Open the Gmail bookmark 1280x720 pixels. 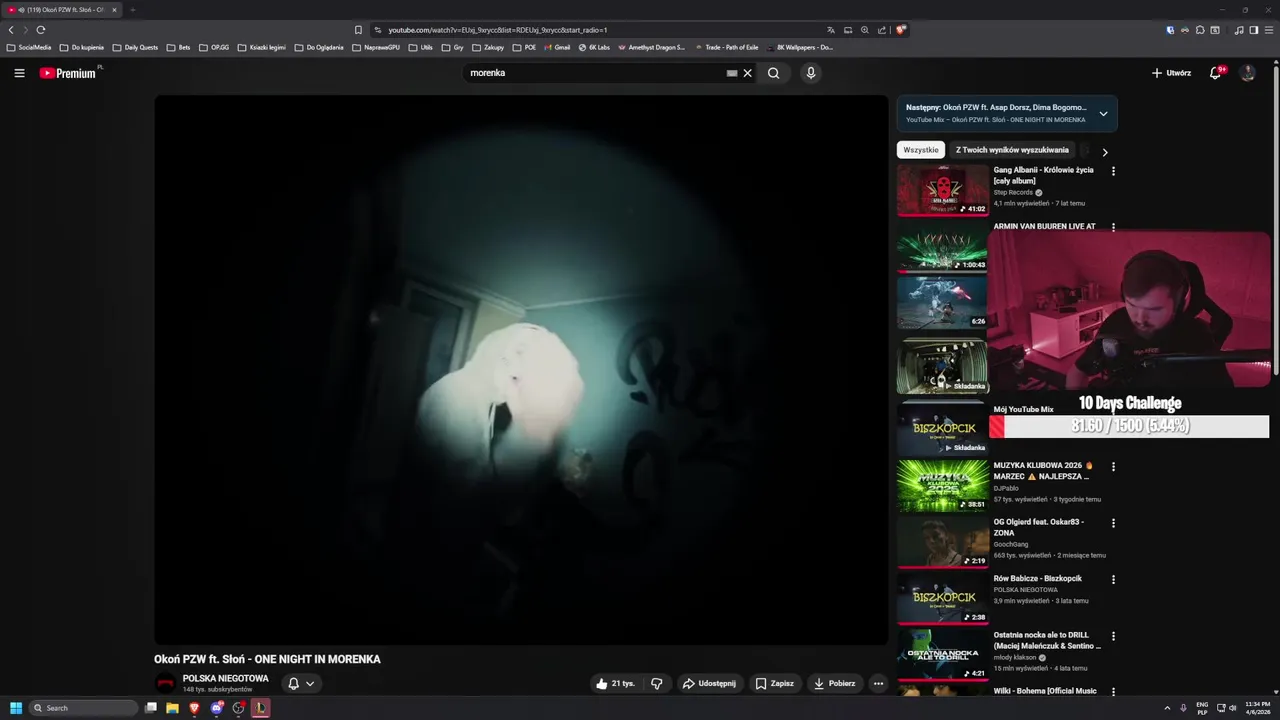[557, 47]
